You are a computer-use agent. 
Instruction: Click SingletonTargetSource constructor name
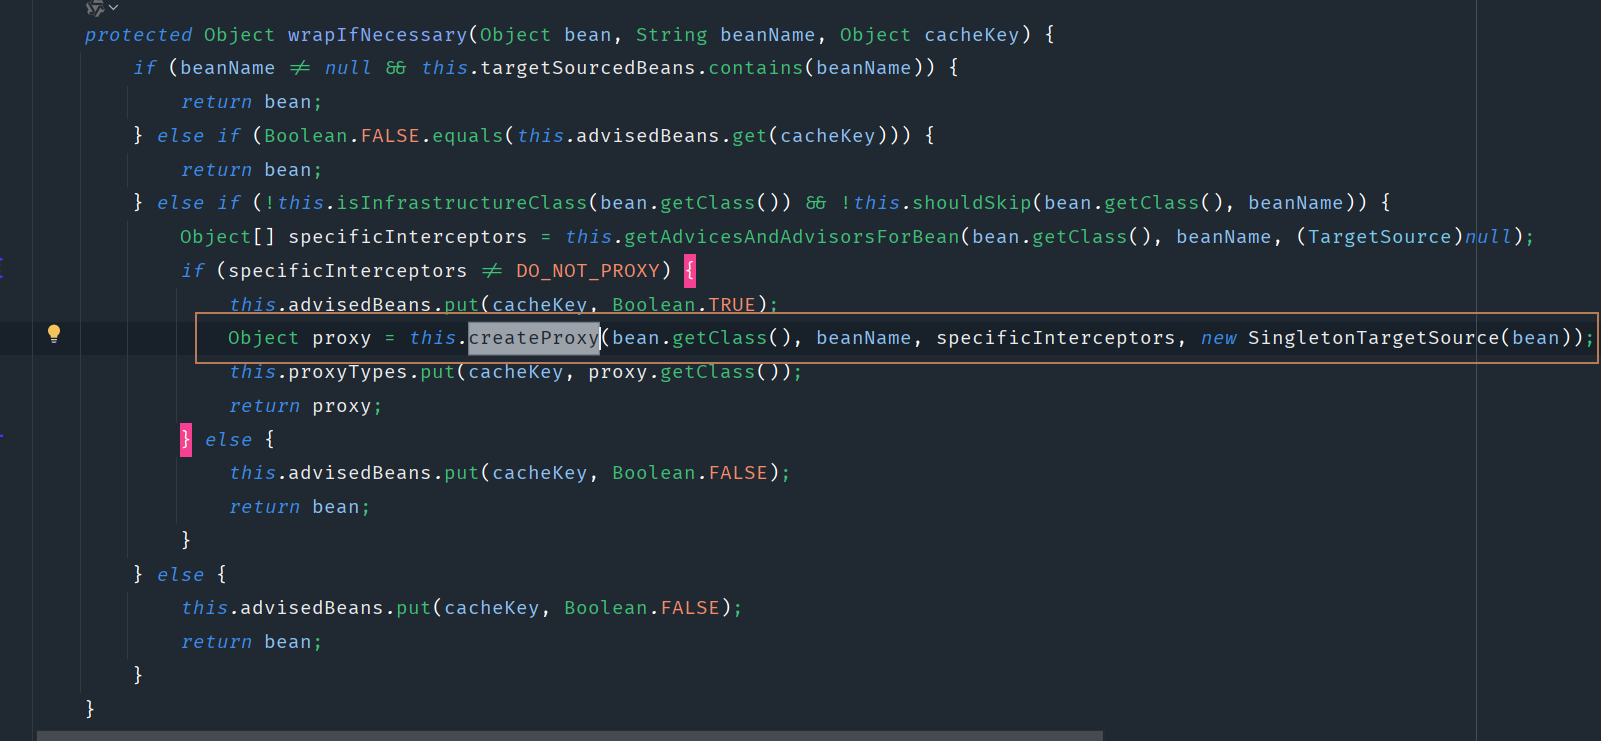coord(1374,338)
